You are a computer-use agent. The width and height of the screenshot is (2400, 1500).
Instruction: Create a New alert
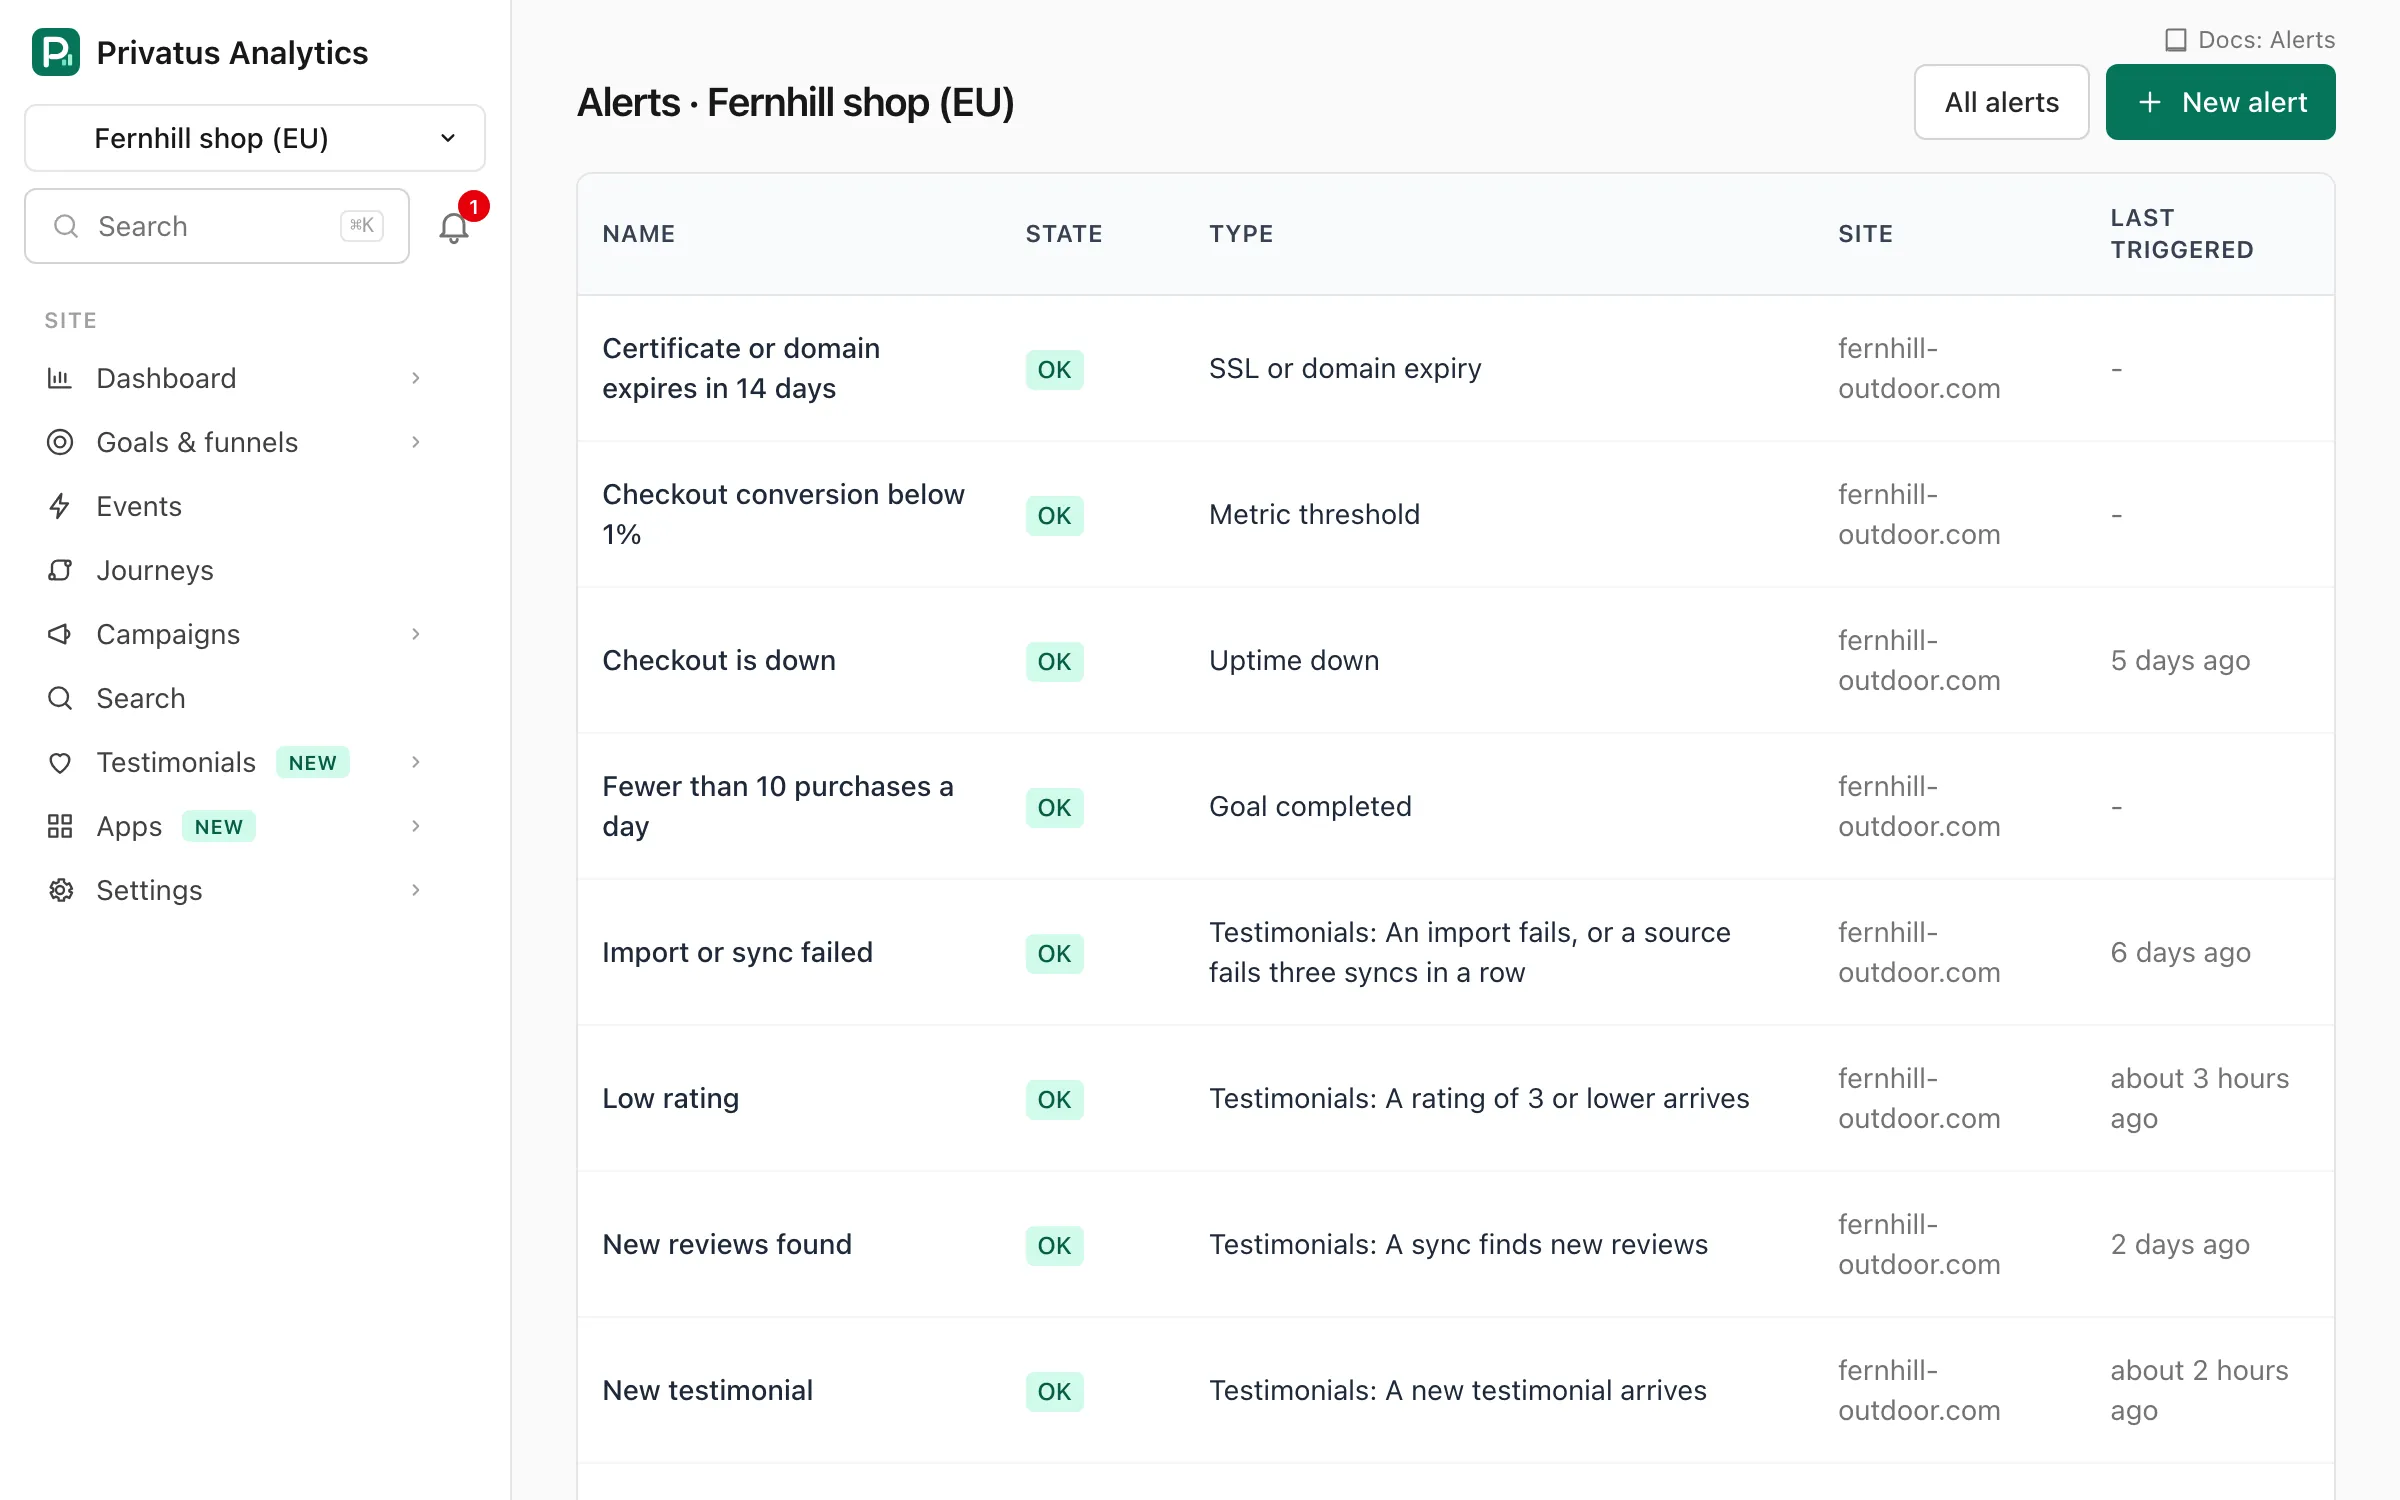coord(2220,102)
